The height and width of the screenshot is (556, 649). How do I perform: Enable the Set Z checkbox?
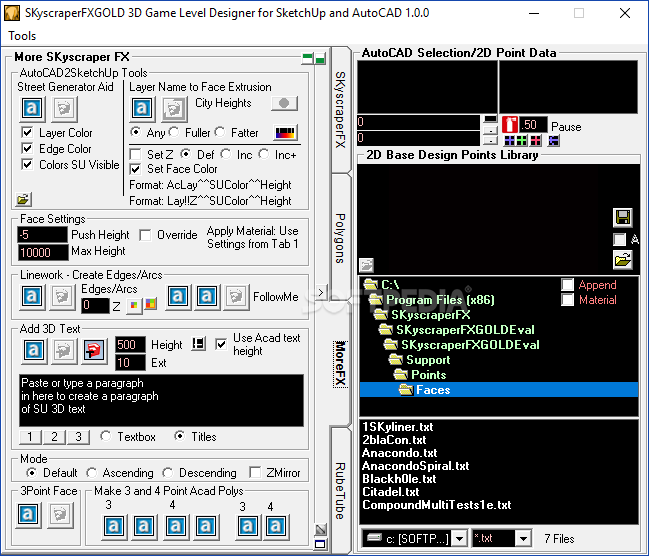pos(135,154)
